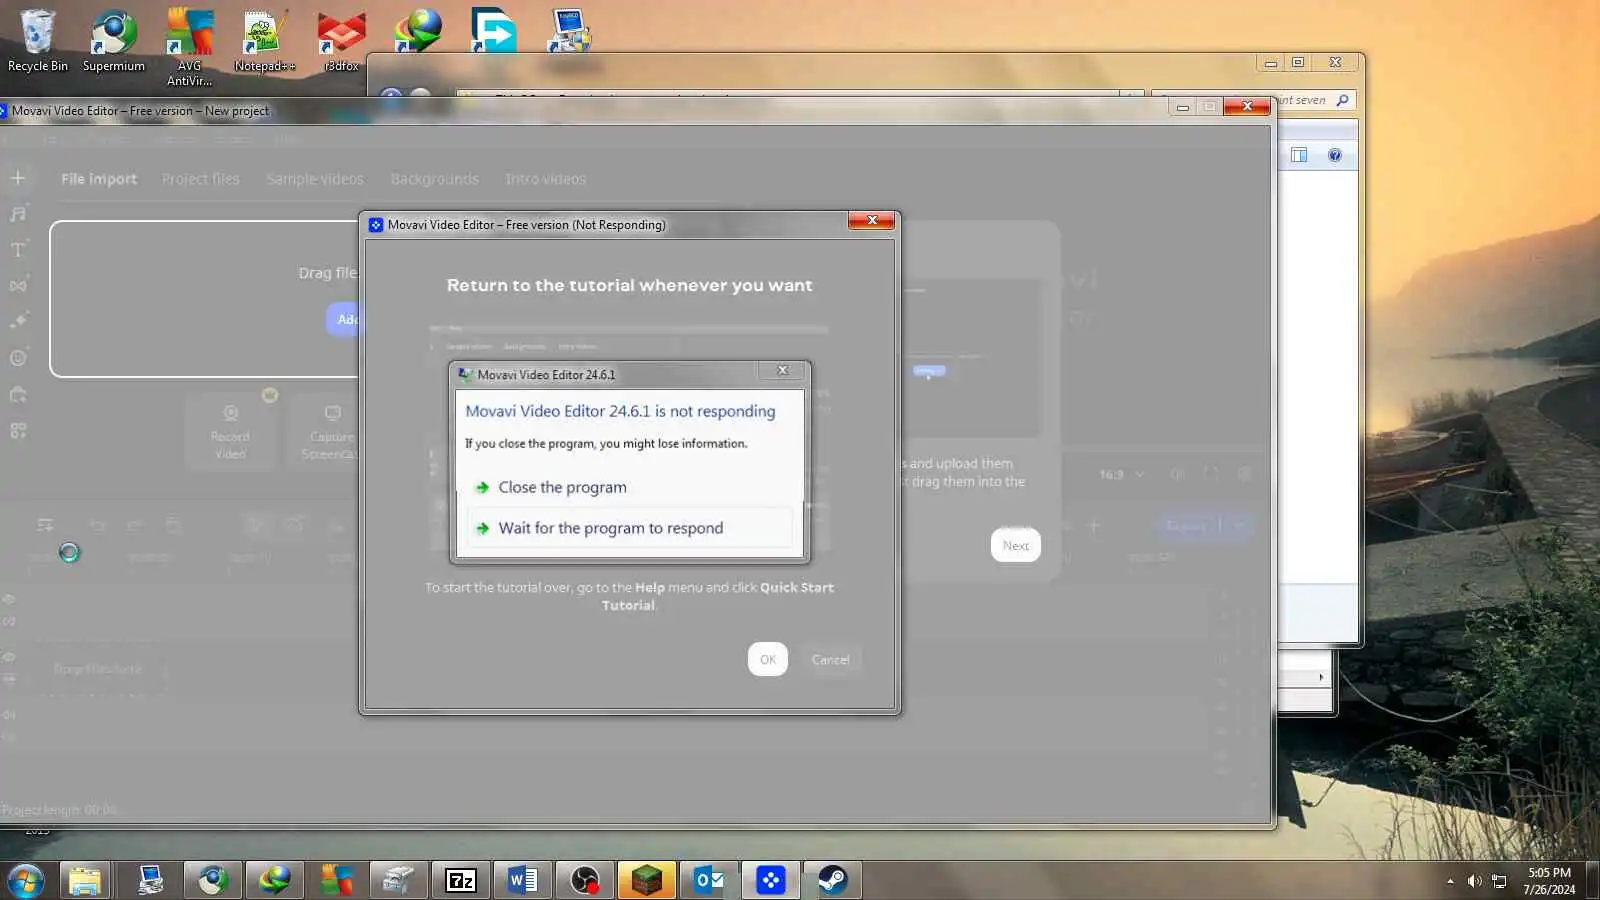Open the Recycle Bin desktop icon

38,40
